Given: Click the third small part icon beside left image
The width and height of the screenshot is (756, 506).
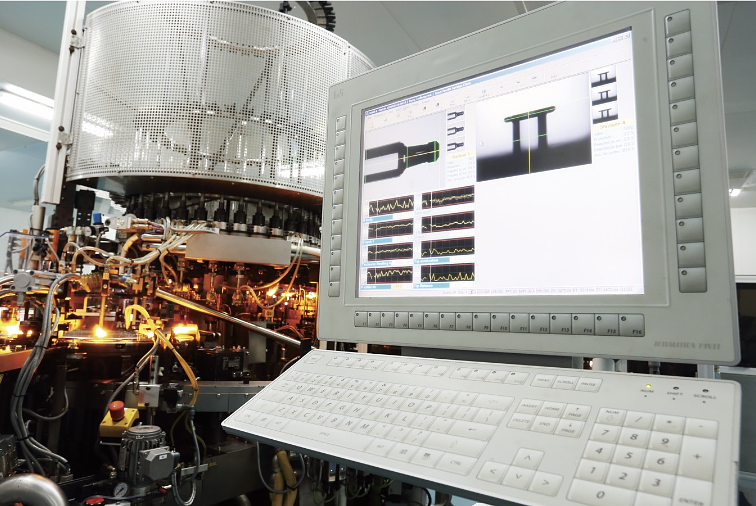Looking at the screenshot, I should 456,144.
